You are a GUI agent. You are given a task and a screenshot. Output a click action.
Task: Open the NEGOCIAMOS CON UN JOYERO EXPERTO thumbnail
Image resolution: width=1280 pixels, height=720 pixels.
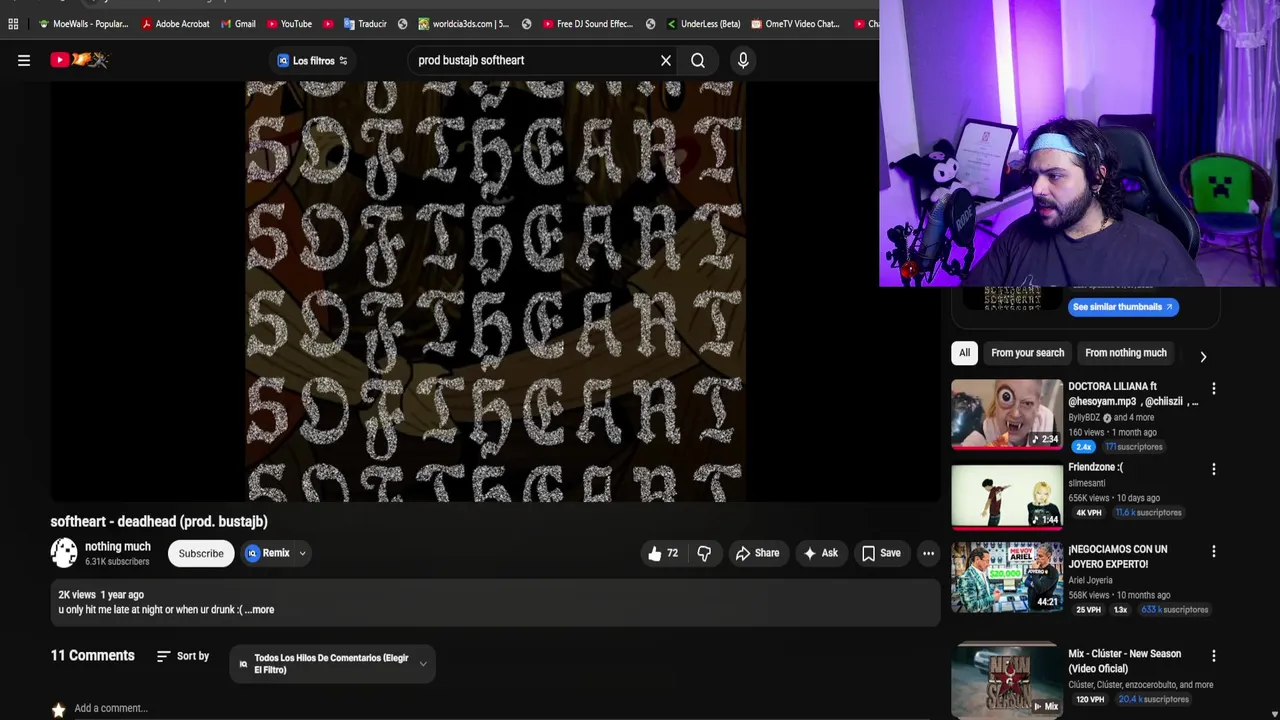click(1007, 577)
